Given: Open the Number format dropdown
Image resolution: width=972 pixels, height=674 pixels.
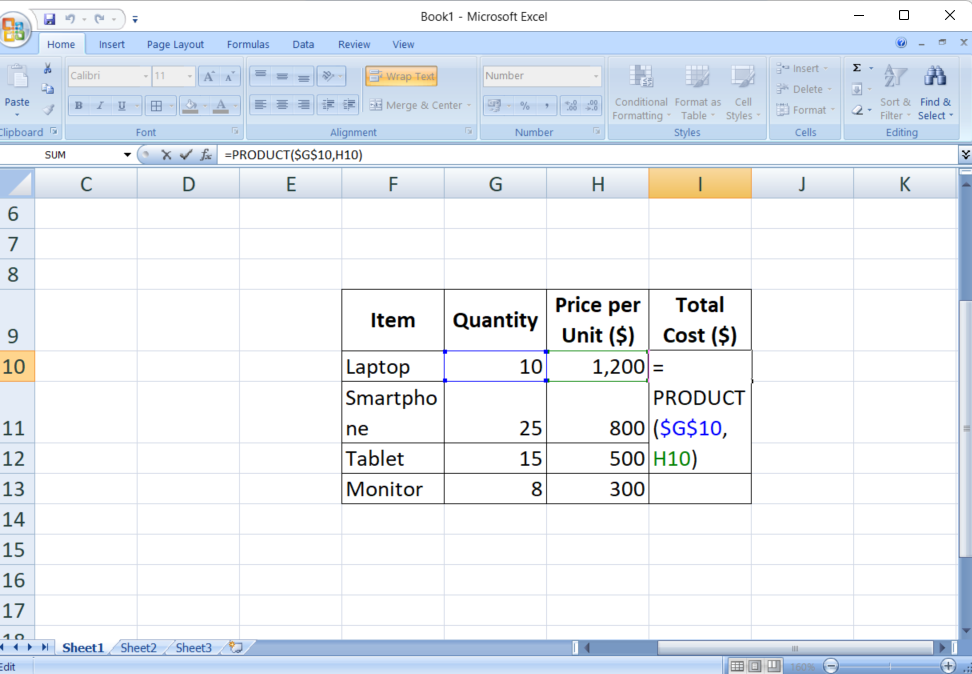Looking at the screenshot, I should [x=596, y=76].
